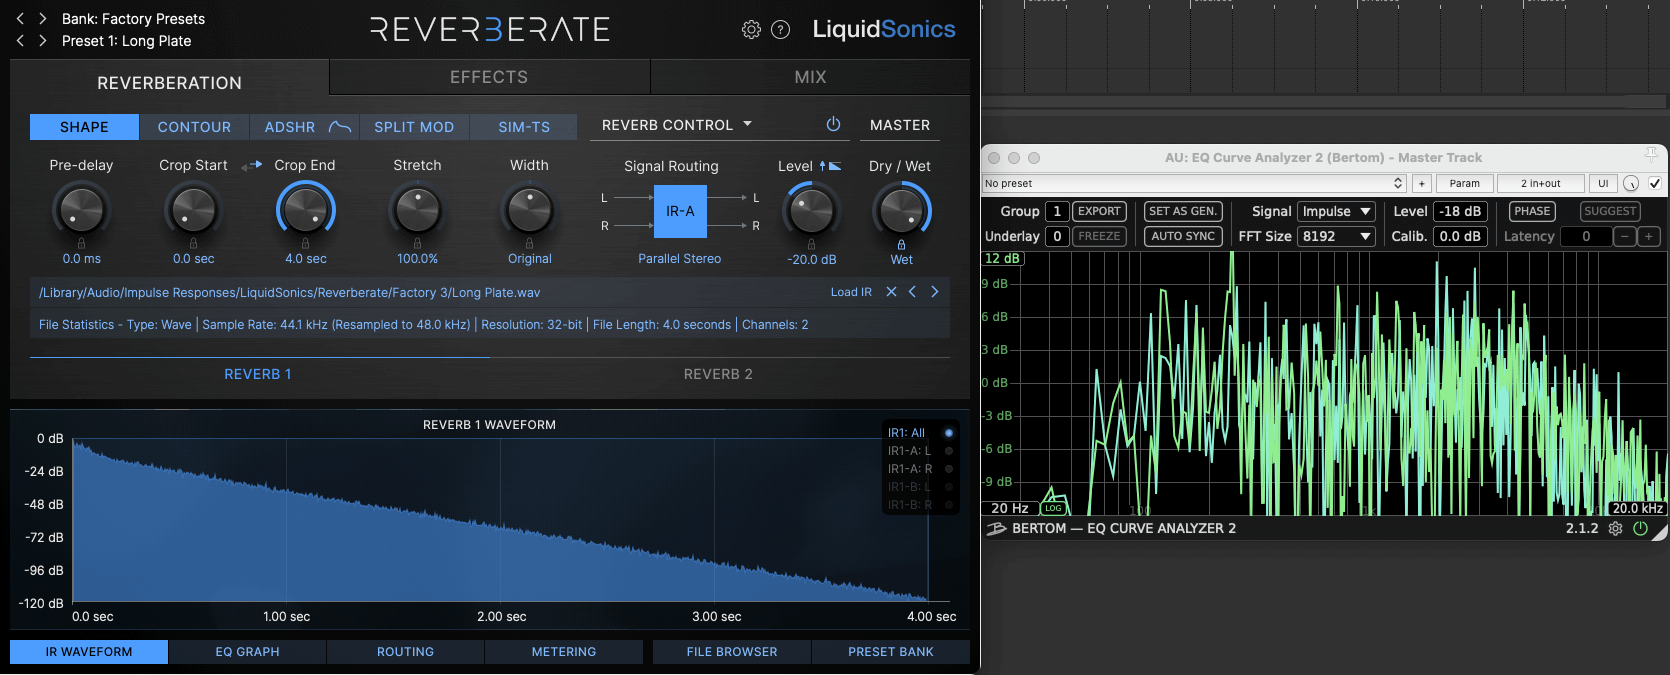Click the Crop Start/End link arrows icon
1670x675 pixels.
(x=251, y=166)
